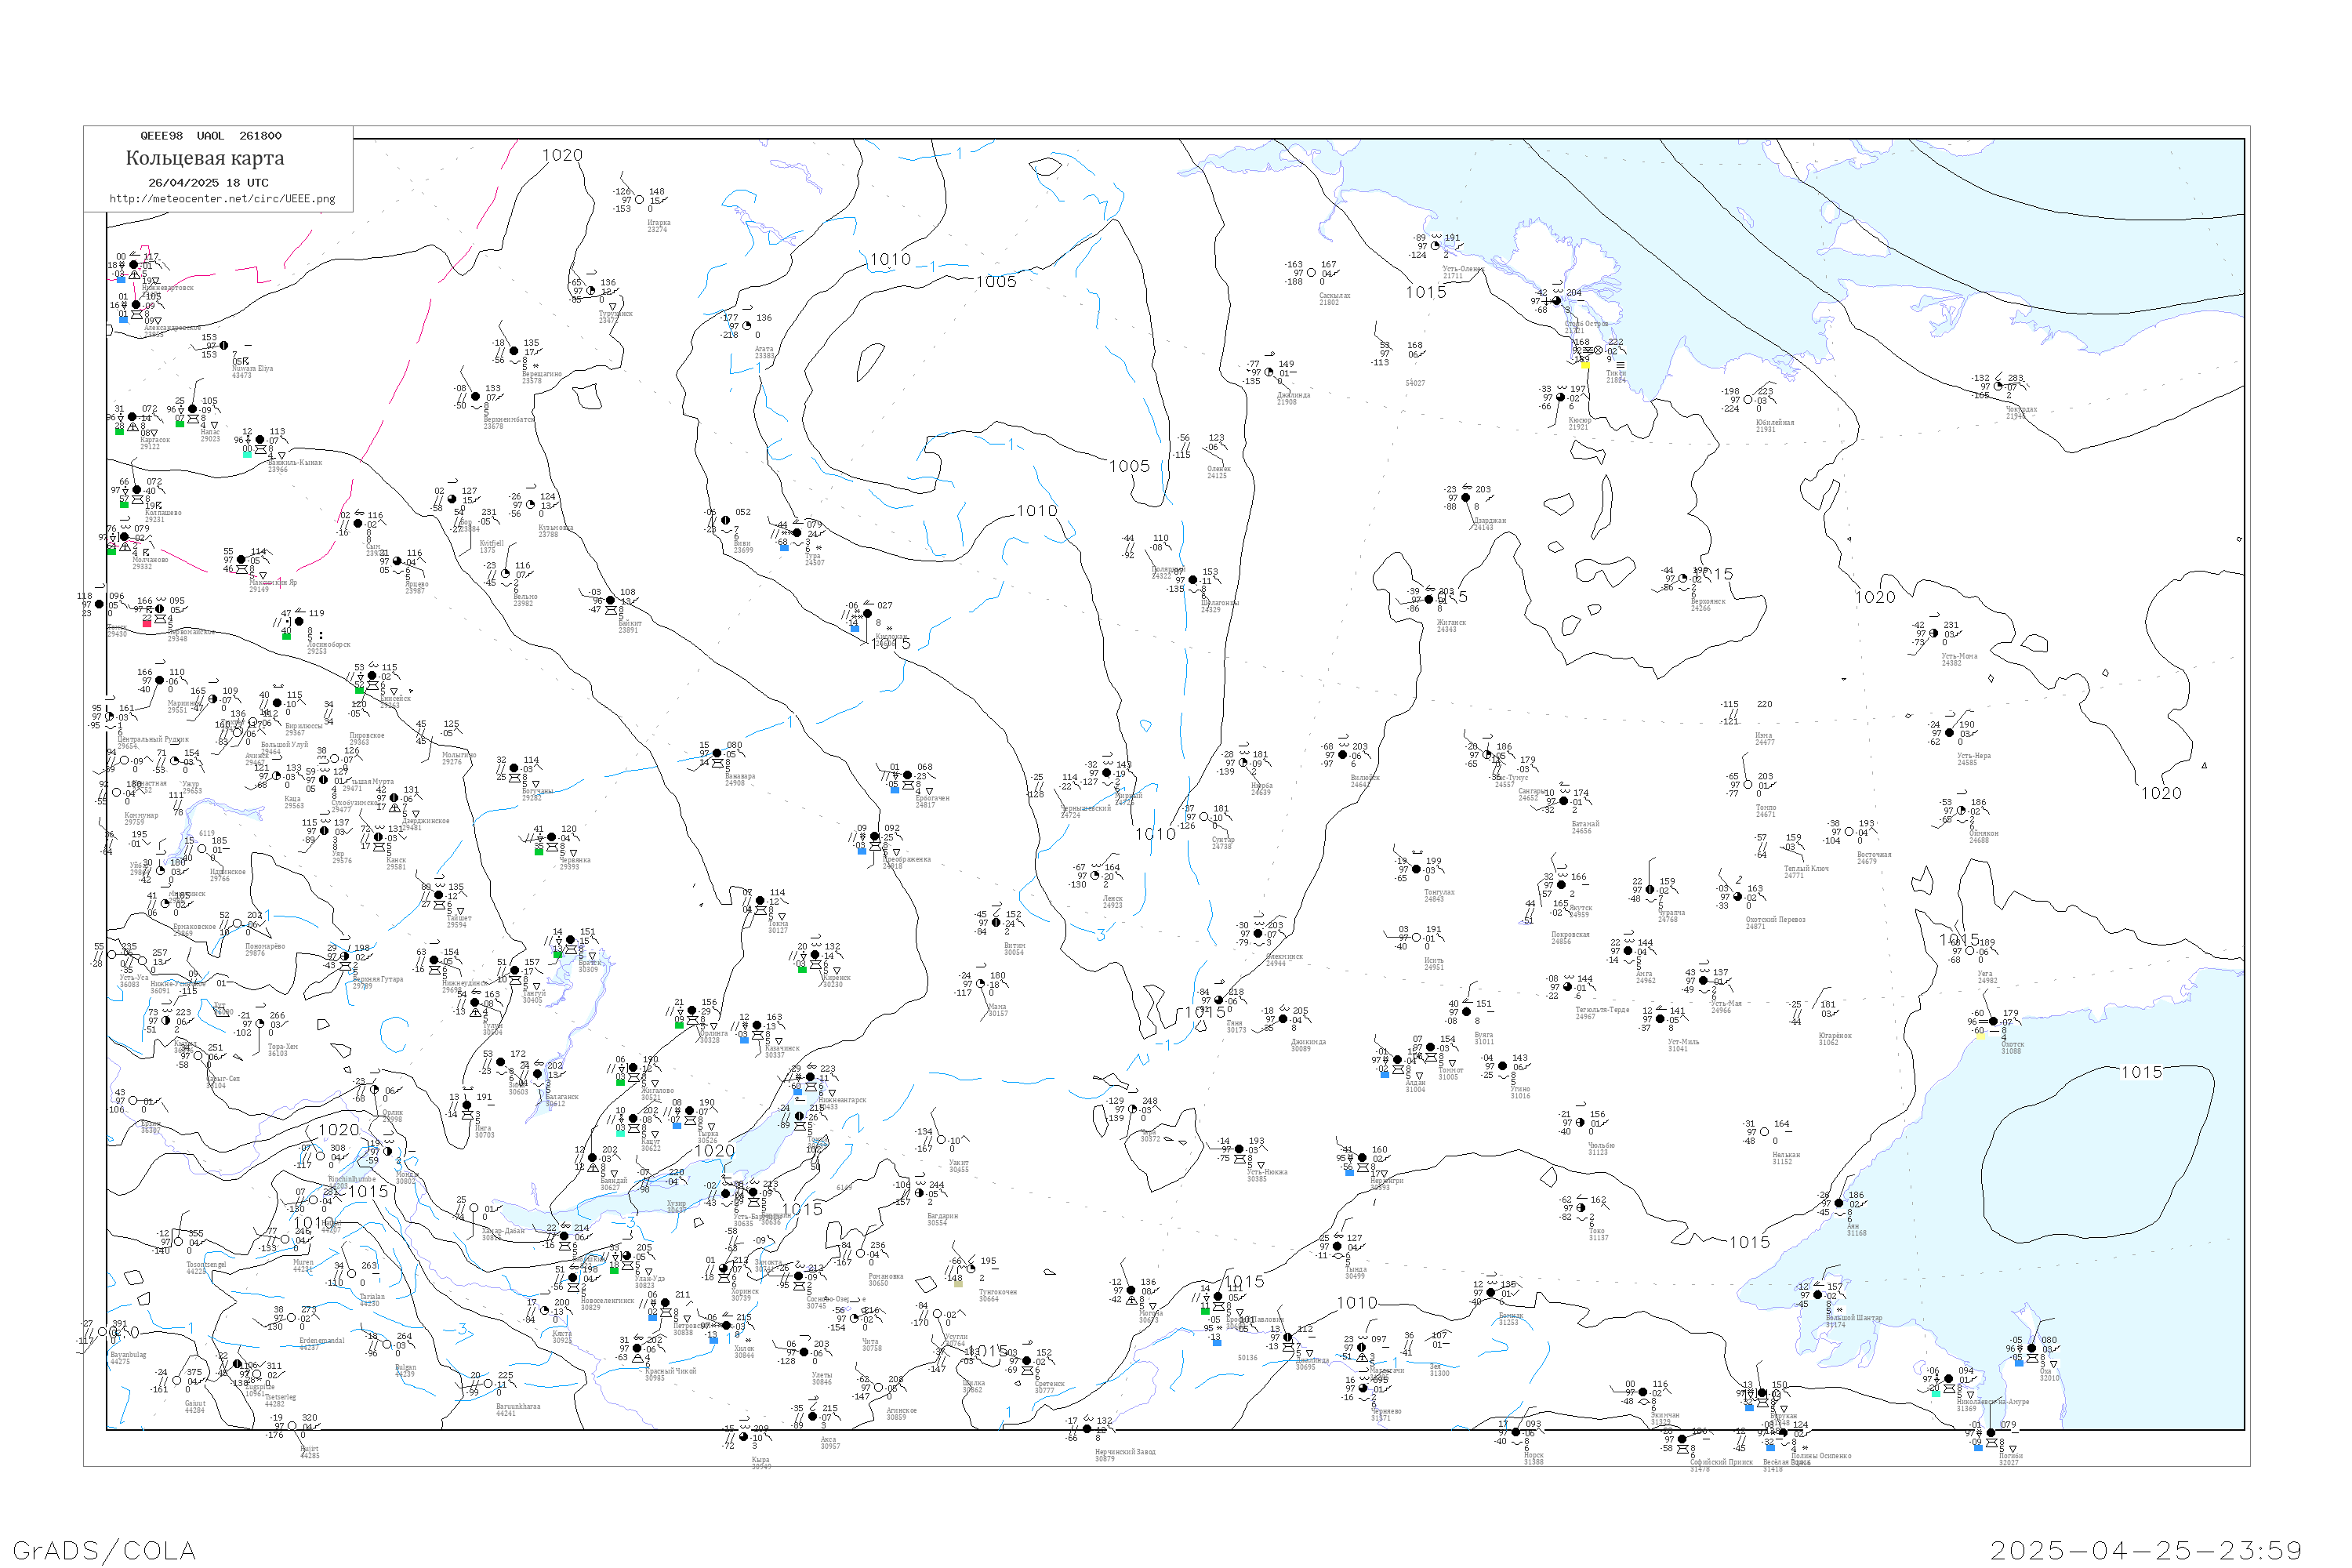Image resolution: width=2352 pixels, height=1568 pixels.
Task: Click the 26/04/2025 18 UTC date text
Action: (x=208, y=183)
